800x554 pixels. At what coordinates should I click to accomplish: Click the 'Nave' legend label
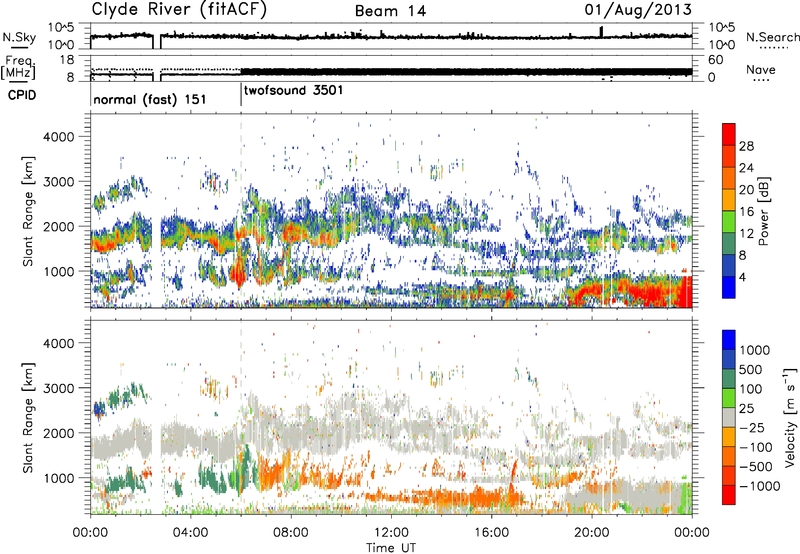coord(760,69)
